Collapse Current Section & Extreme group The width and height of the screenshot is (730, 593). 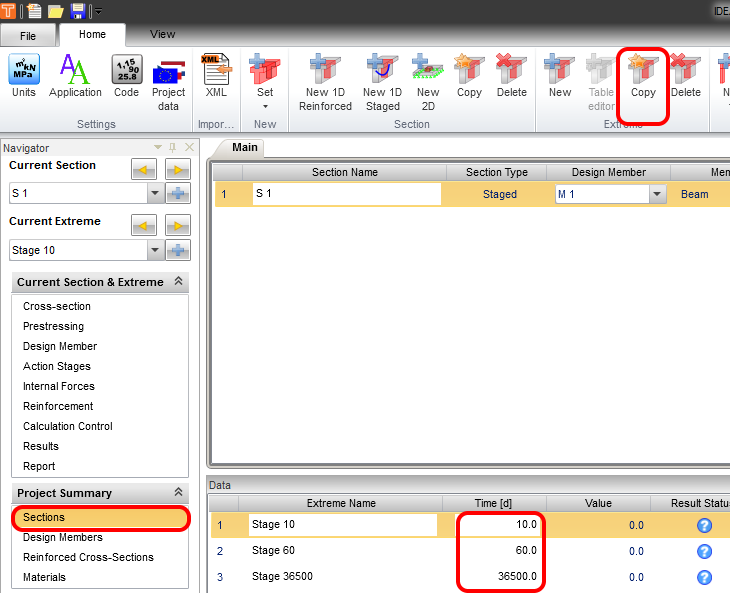[178, 281]
